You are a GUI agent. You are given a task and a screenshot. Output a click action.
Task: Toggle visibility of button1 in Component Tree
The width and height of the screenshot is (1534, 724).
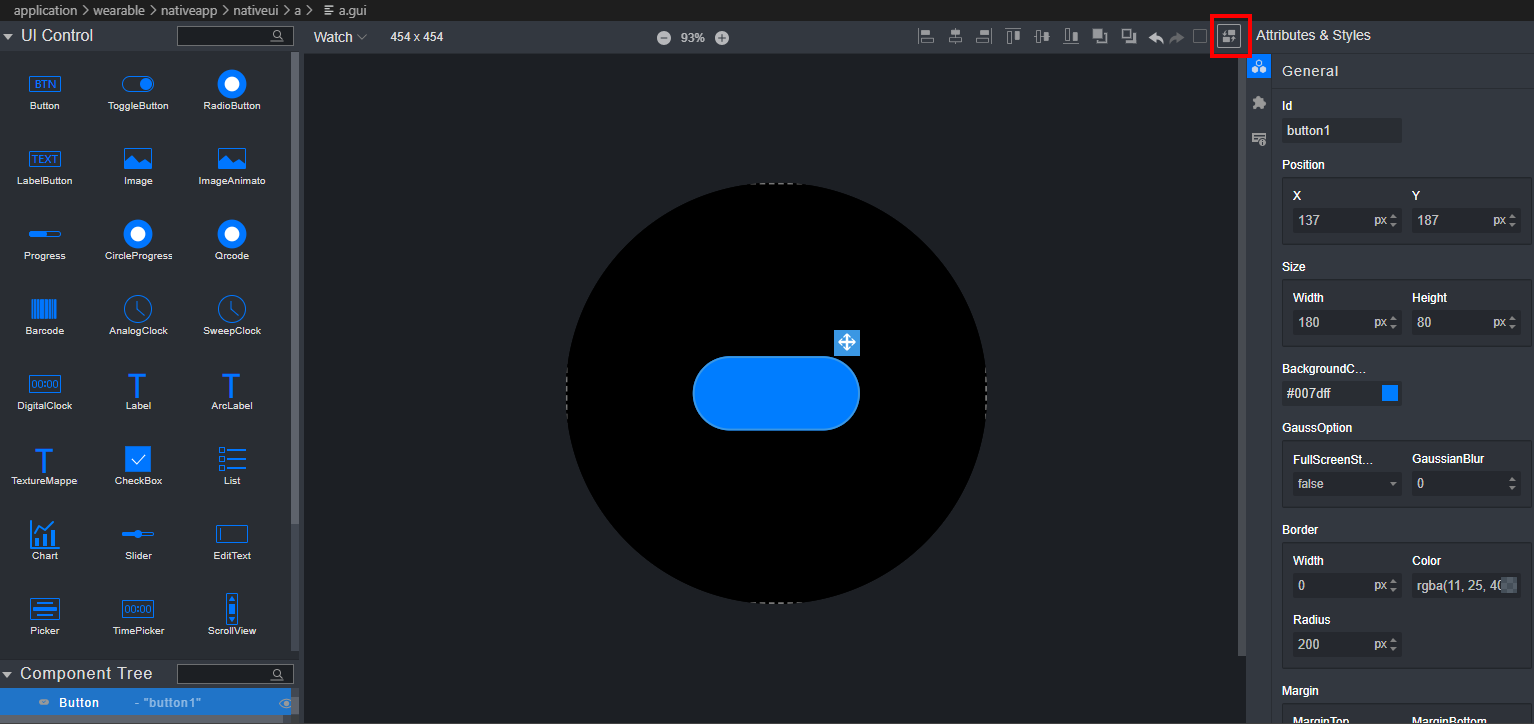286,704
